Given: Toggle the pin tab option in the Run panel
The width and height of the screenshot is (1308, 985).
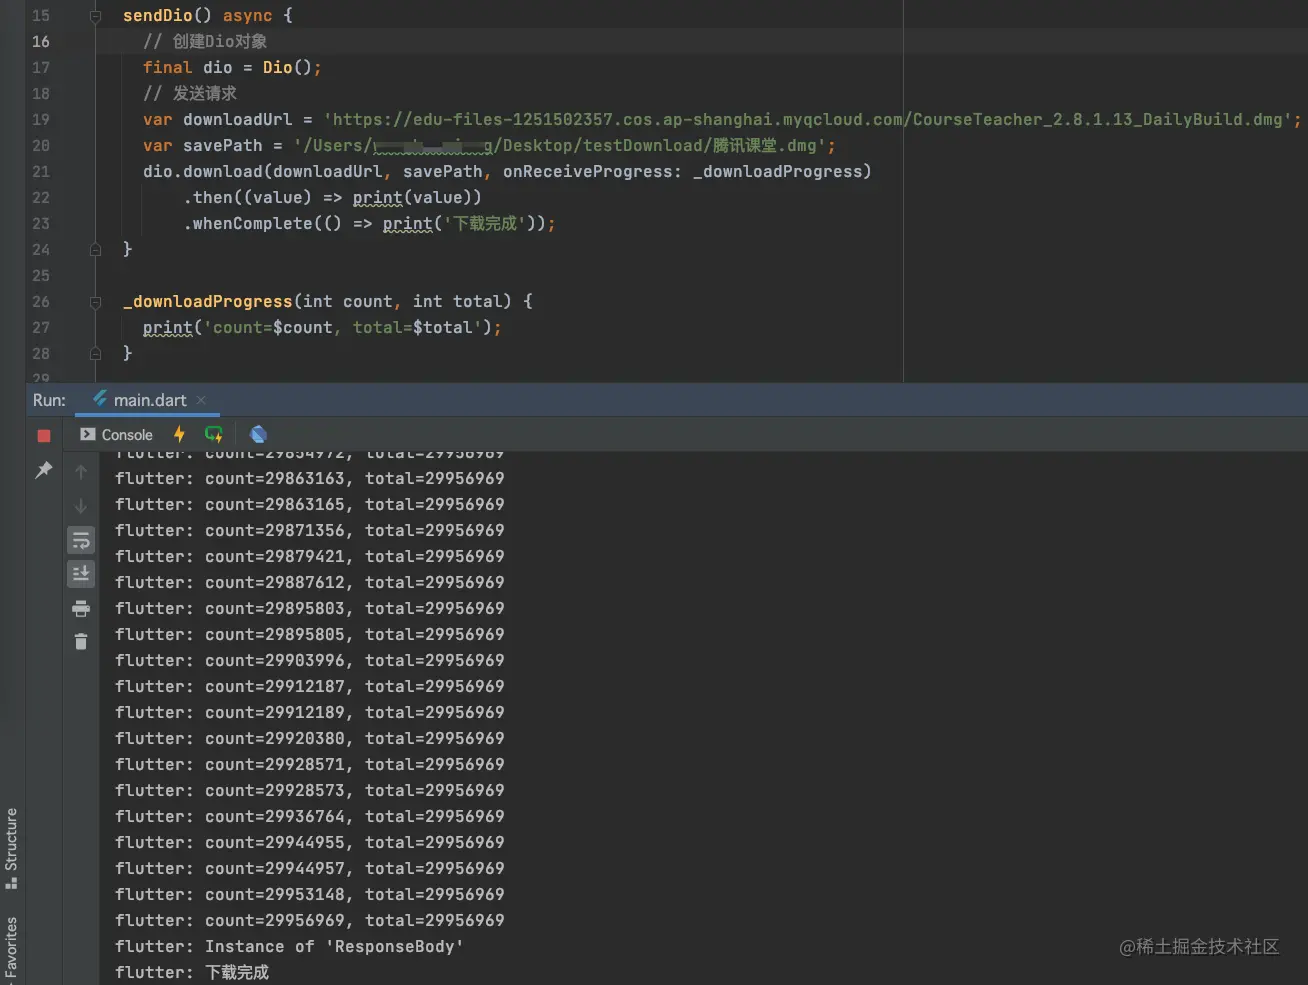Looking at the screenshot, I should pyautogui.click(x=44, y=469).
